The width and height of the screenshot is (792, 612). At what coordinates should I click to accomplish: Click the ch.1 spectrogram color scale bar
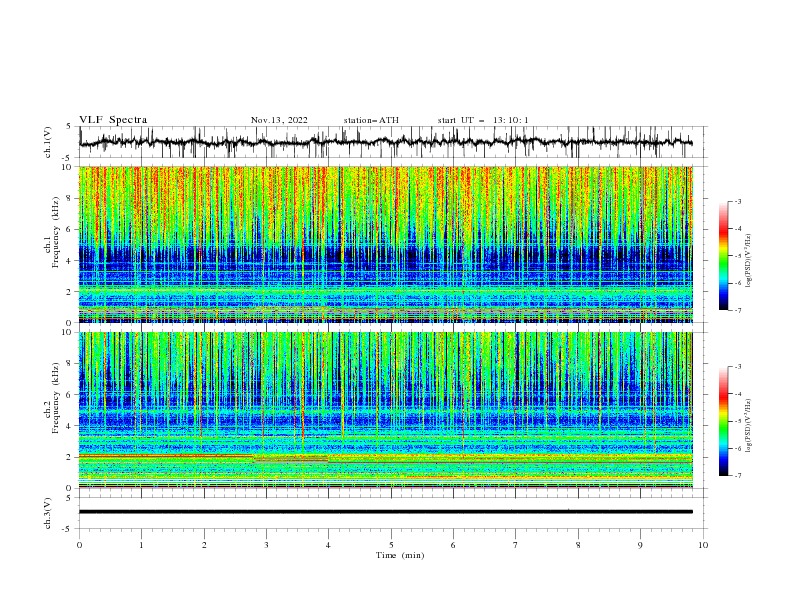(x=724, y=256)
